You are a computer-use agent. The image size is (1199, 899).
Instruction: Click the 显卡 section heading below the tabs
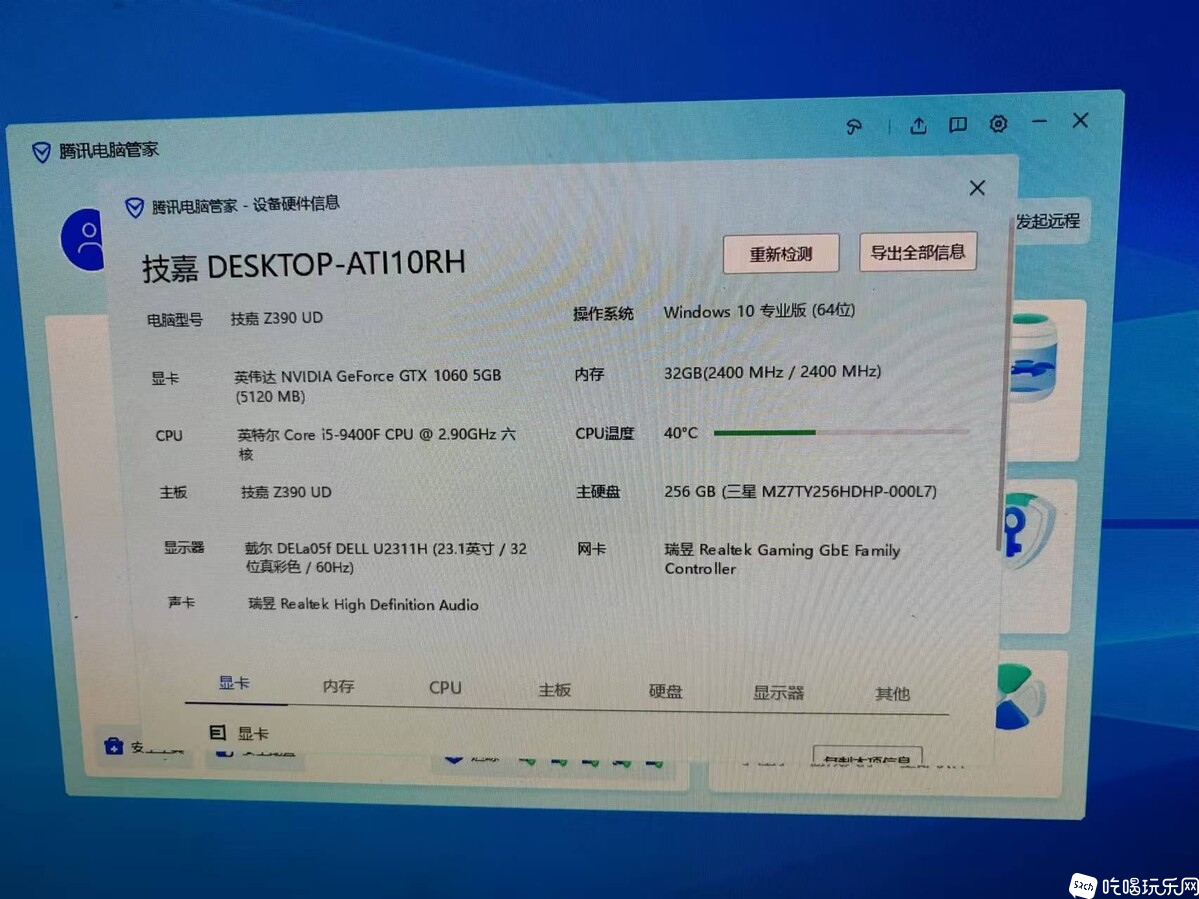tap(252, 734)
